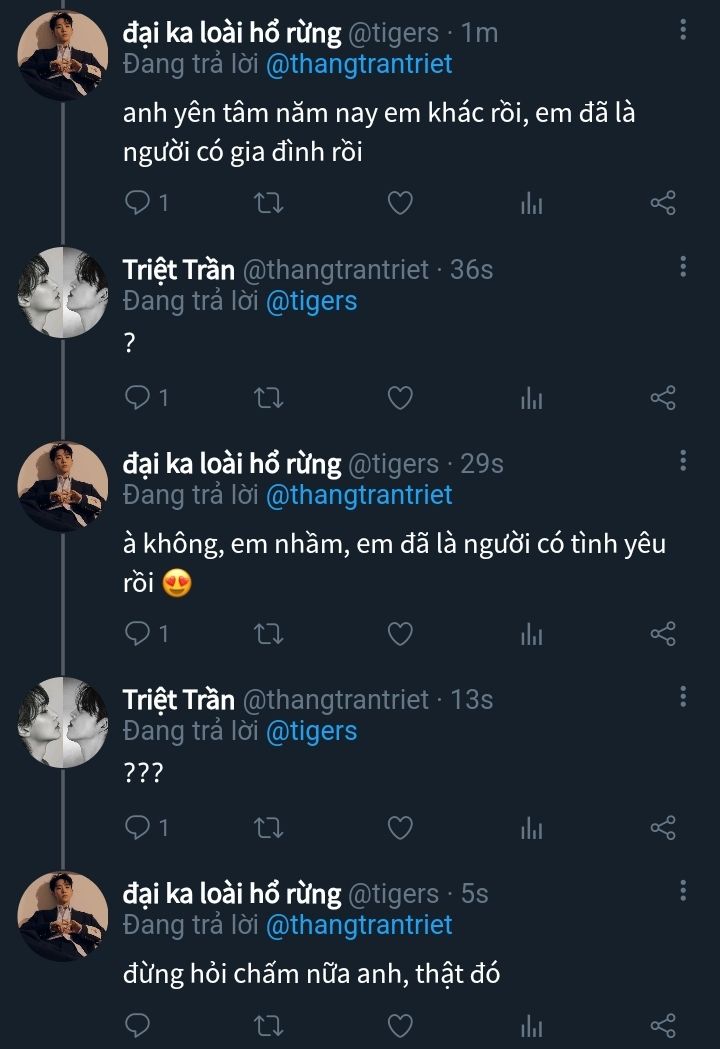Retweet the first tweet by đại ka
The height and width of the screenshot is (1049, 720).
click(x=269, y=204)
